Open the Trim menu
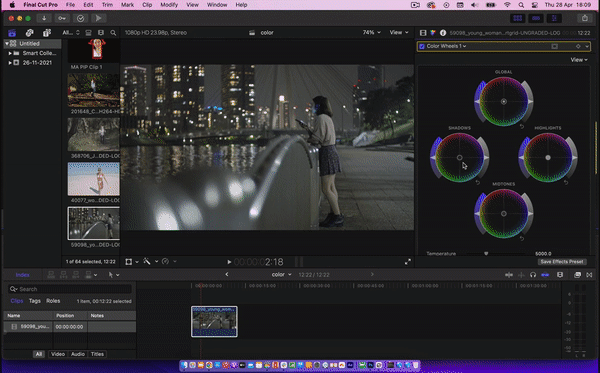Viewport: 600px width, 373px height. pos(107,5)
